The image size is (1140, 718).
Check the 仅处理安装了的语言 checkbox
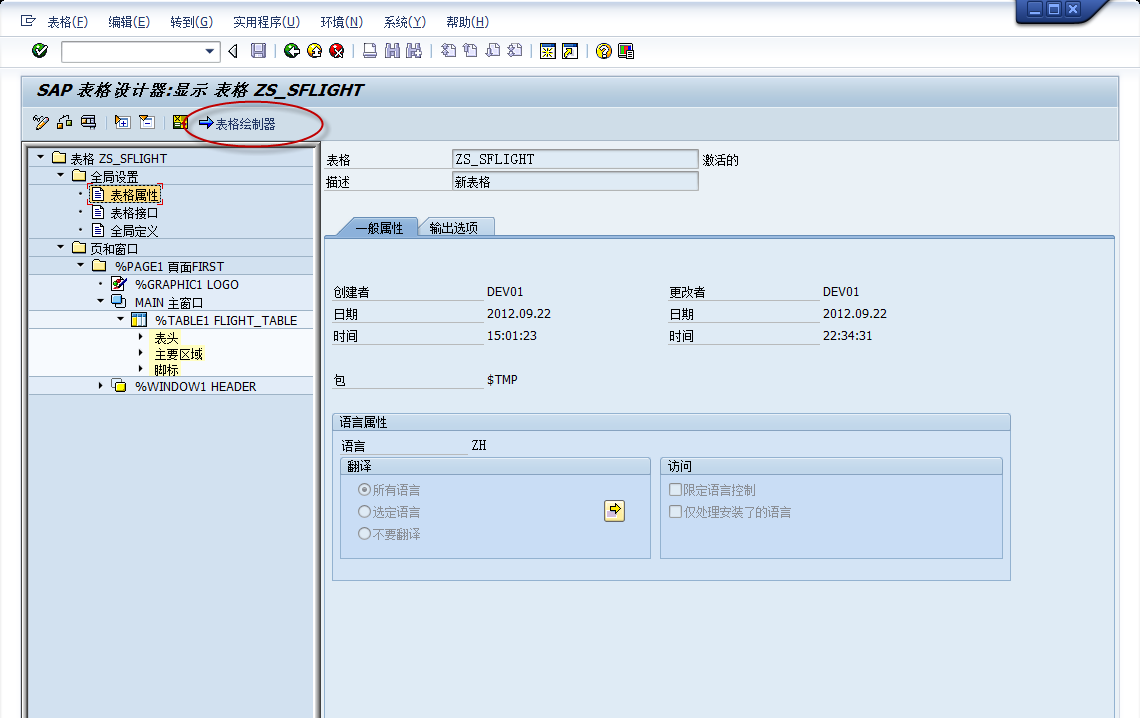pyautogui.click(x=675, y=512)
